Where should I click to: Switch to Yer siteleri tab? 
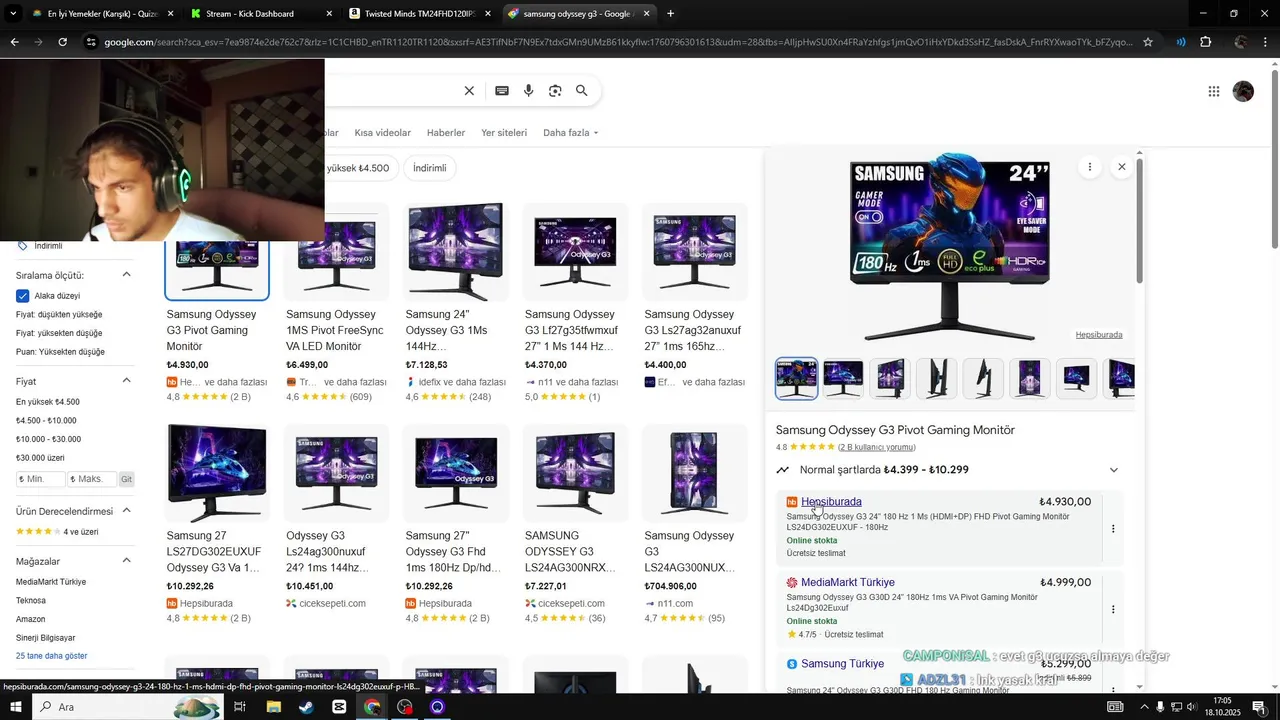pos(504,133)
